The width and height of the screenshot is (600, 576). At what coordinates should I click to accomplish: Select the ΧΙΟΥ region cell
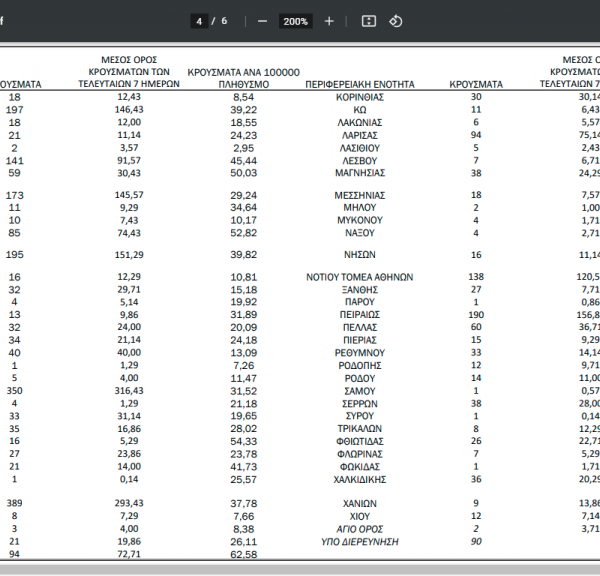coord(360,516)
